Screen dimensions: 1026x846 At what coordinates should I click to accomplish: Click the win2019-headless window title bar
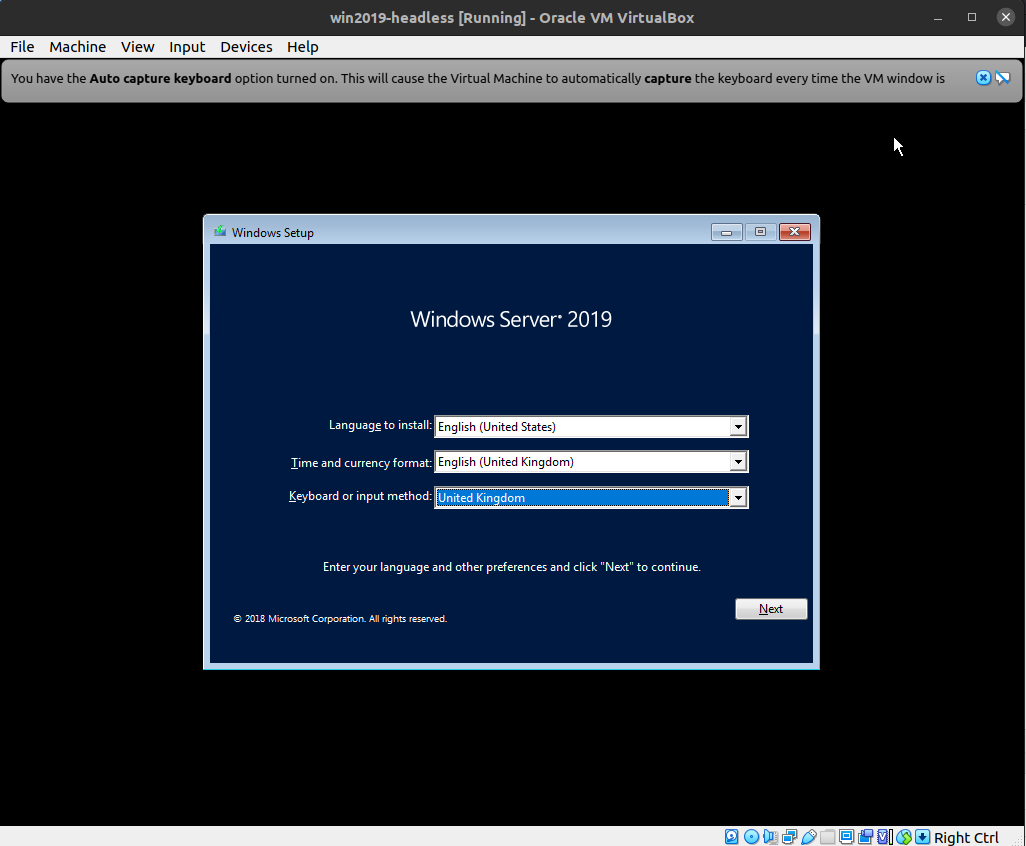(512, 18)
